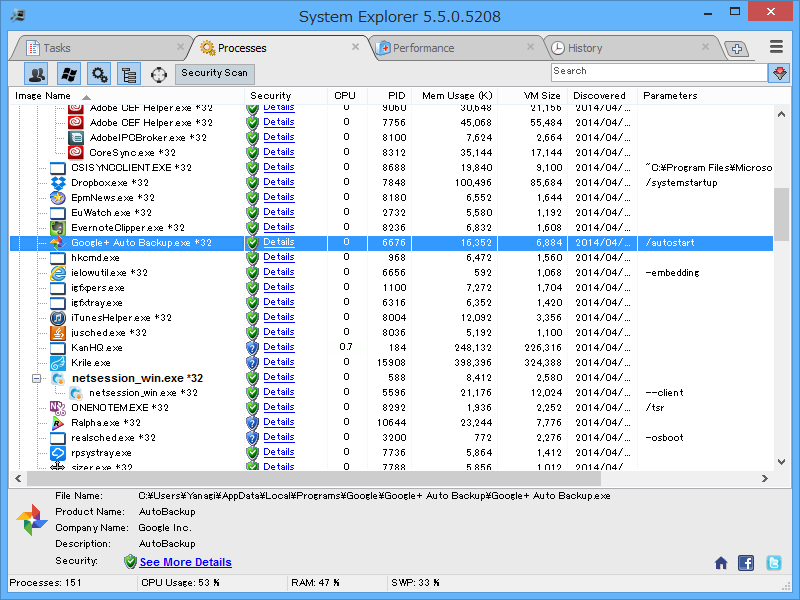The width and height of the screenshot is (800, 600).
Task: Select the users/processes filter icon on toolbar
Action: click(x=36, y=73)
